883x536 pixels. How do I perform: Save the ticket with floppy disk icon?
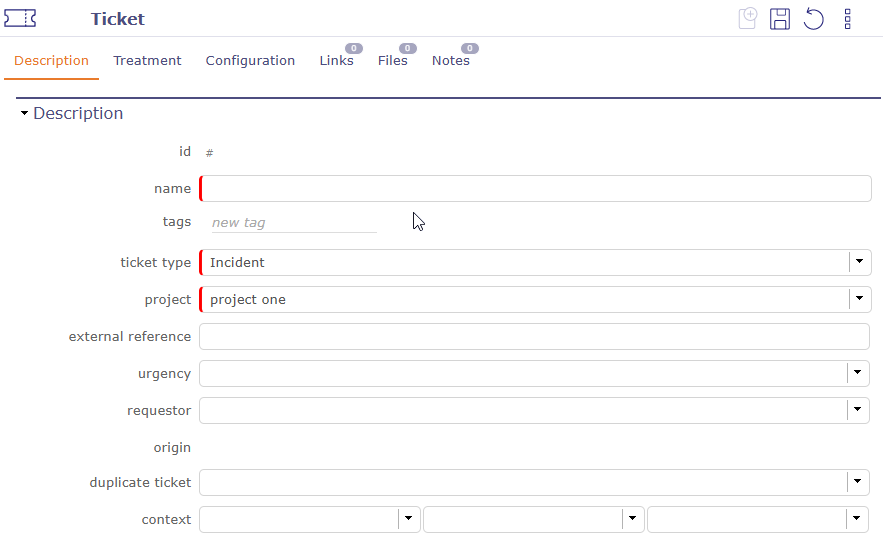(780, 19)
